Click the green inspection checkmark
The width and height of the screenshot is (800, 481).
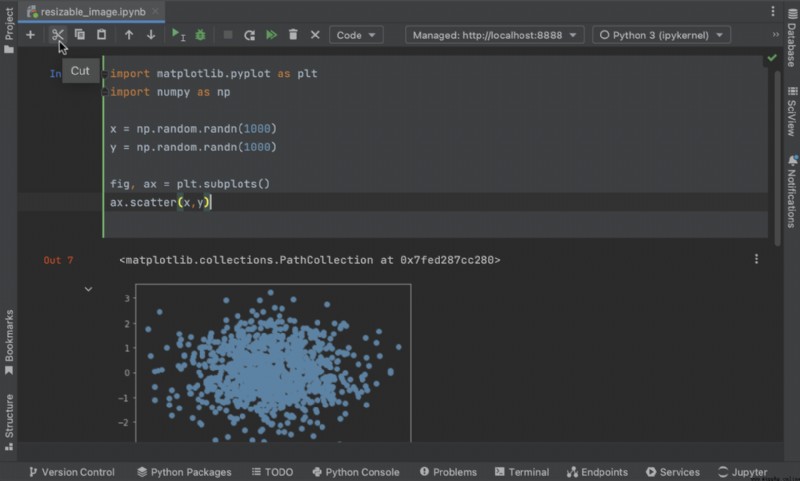(772, 58)
